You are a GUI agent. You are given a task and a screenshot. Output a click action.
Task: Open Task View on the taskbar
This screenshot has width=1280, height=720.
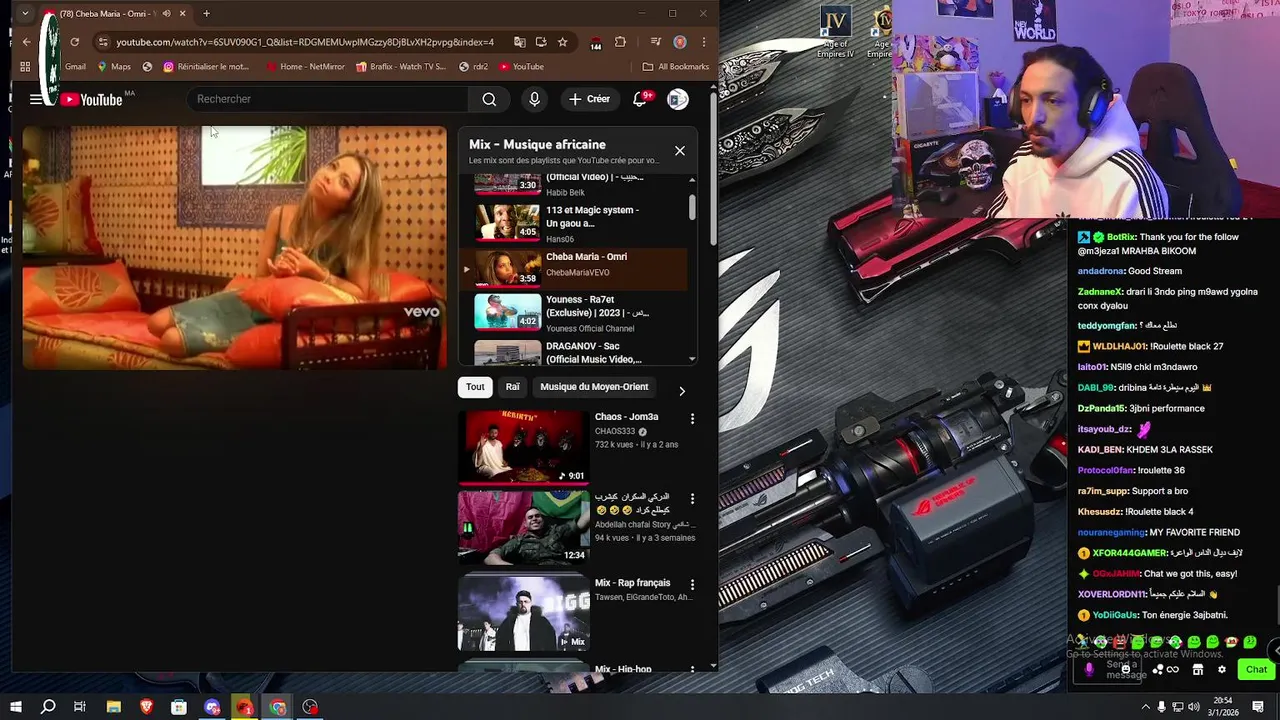(80, 707)
